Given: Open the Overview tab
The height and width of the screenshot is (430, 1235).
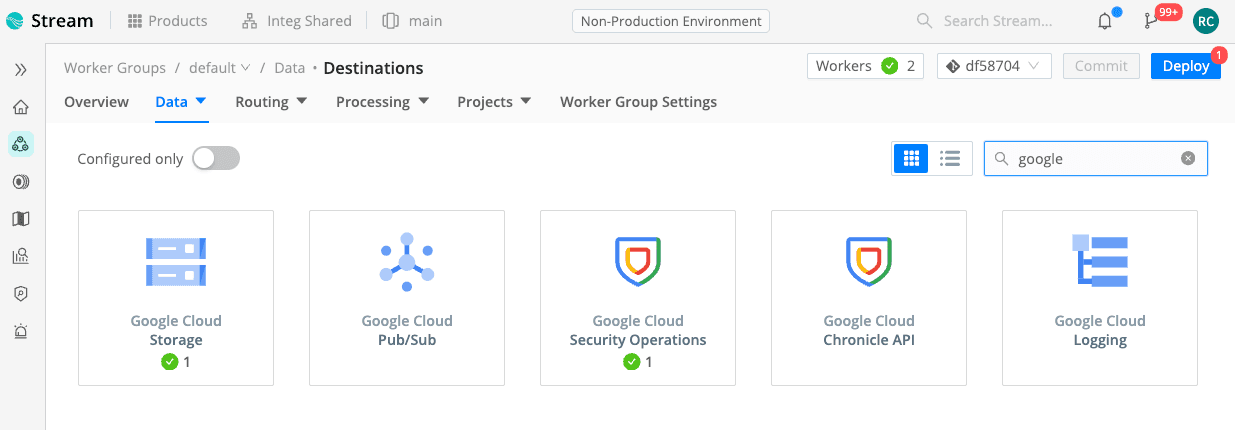Looking at the screenshot, I should tap(96, 102).
